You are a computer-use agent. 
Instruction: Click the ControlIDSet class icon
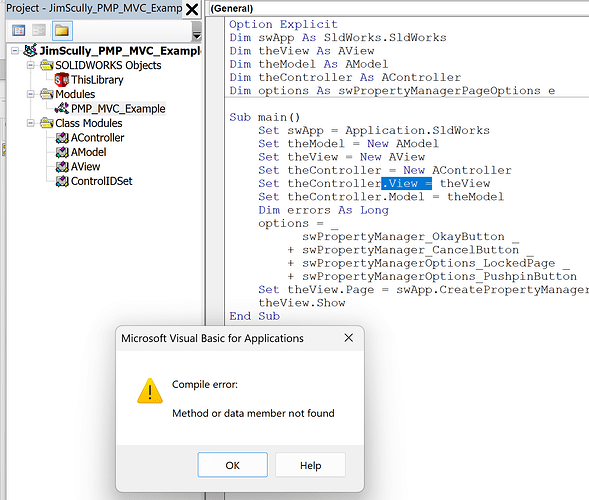pos(62,181)
